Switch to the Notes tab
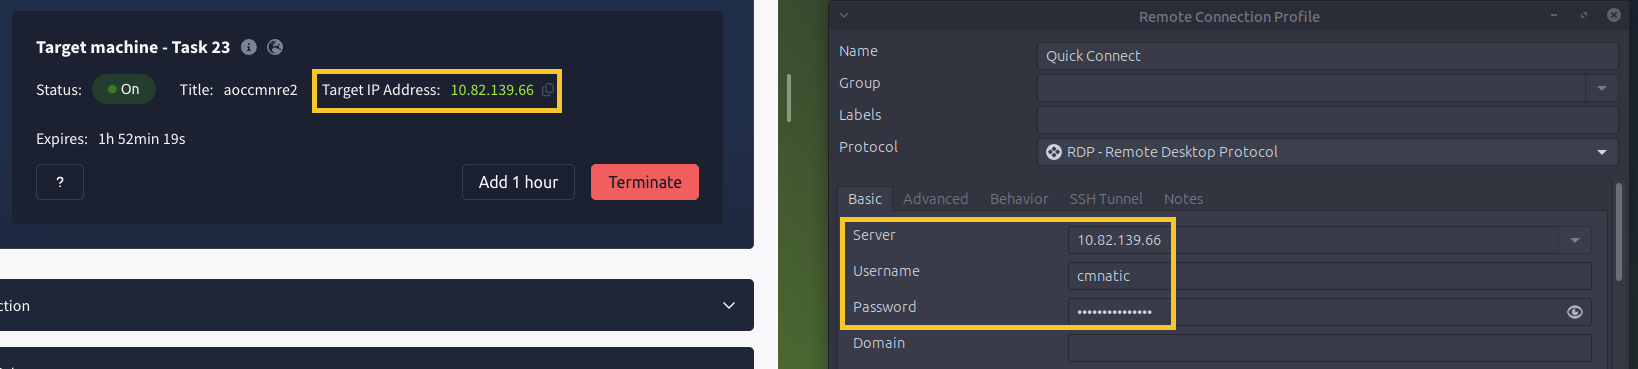The image size is (1638, 369). click(x=1183, y=199)
